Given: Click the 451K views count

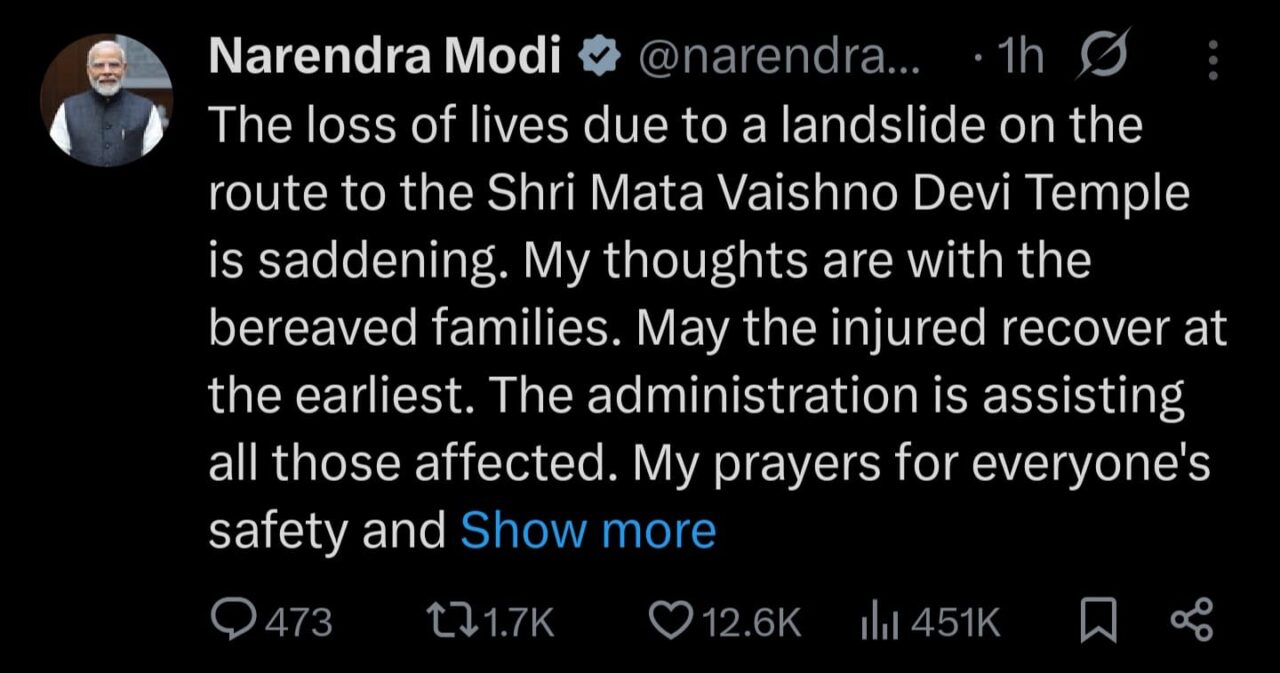Looking at the screenshot, I should pyautogui.click(x=954, y=623).
